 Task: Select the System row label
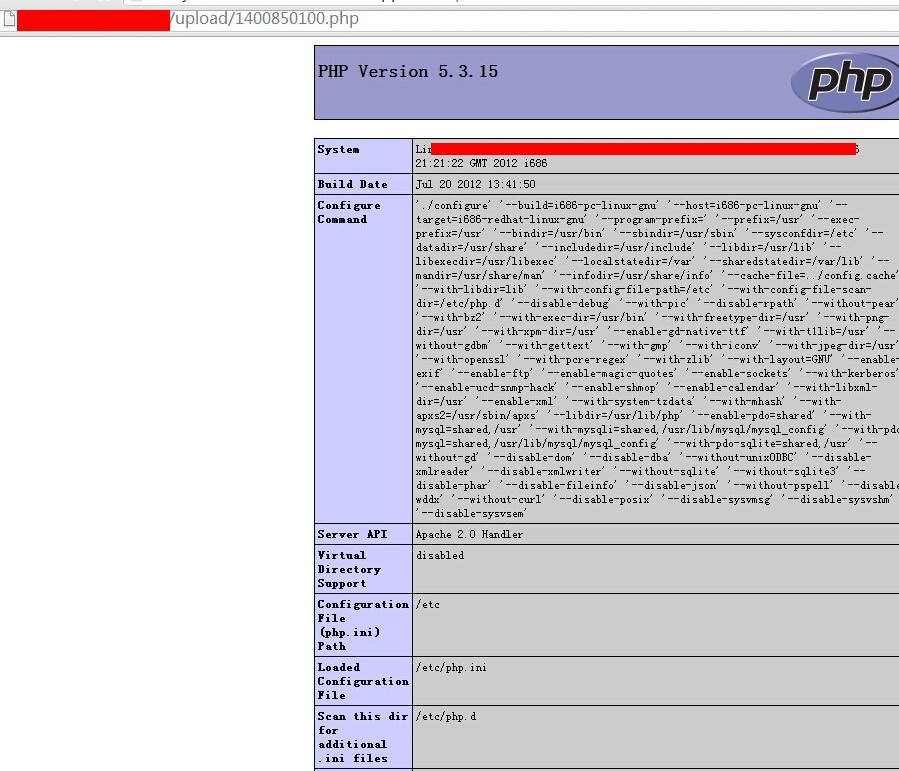coord(338,150)
